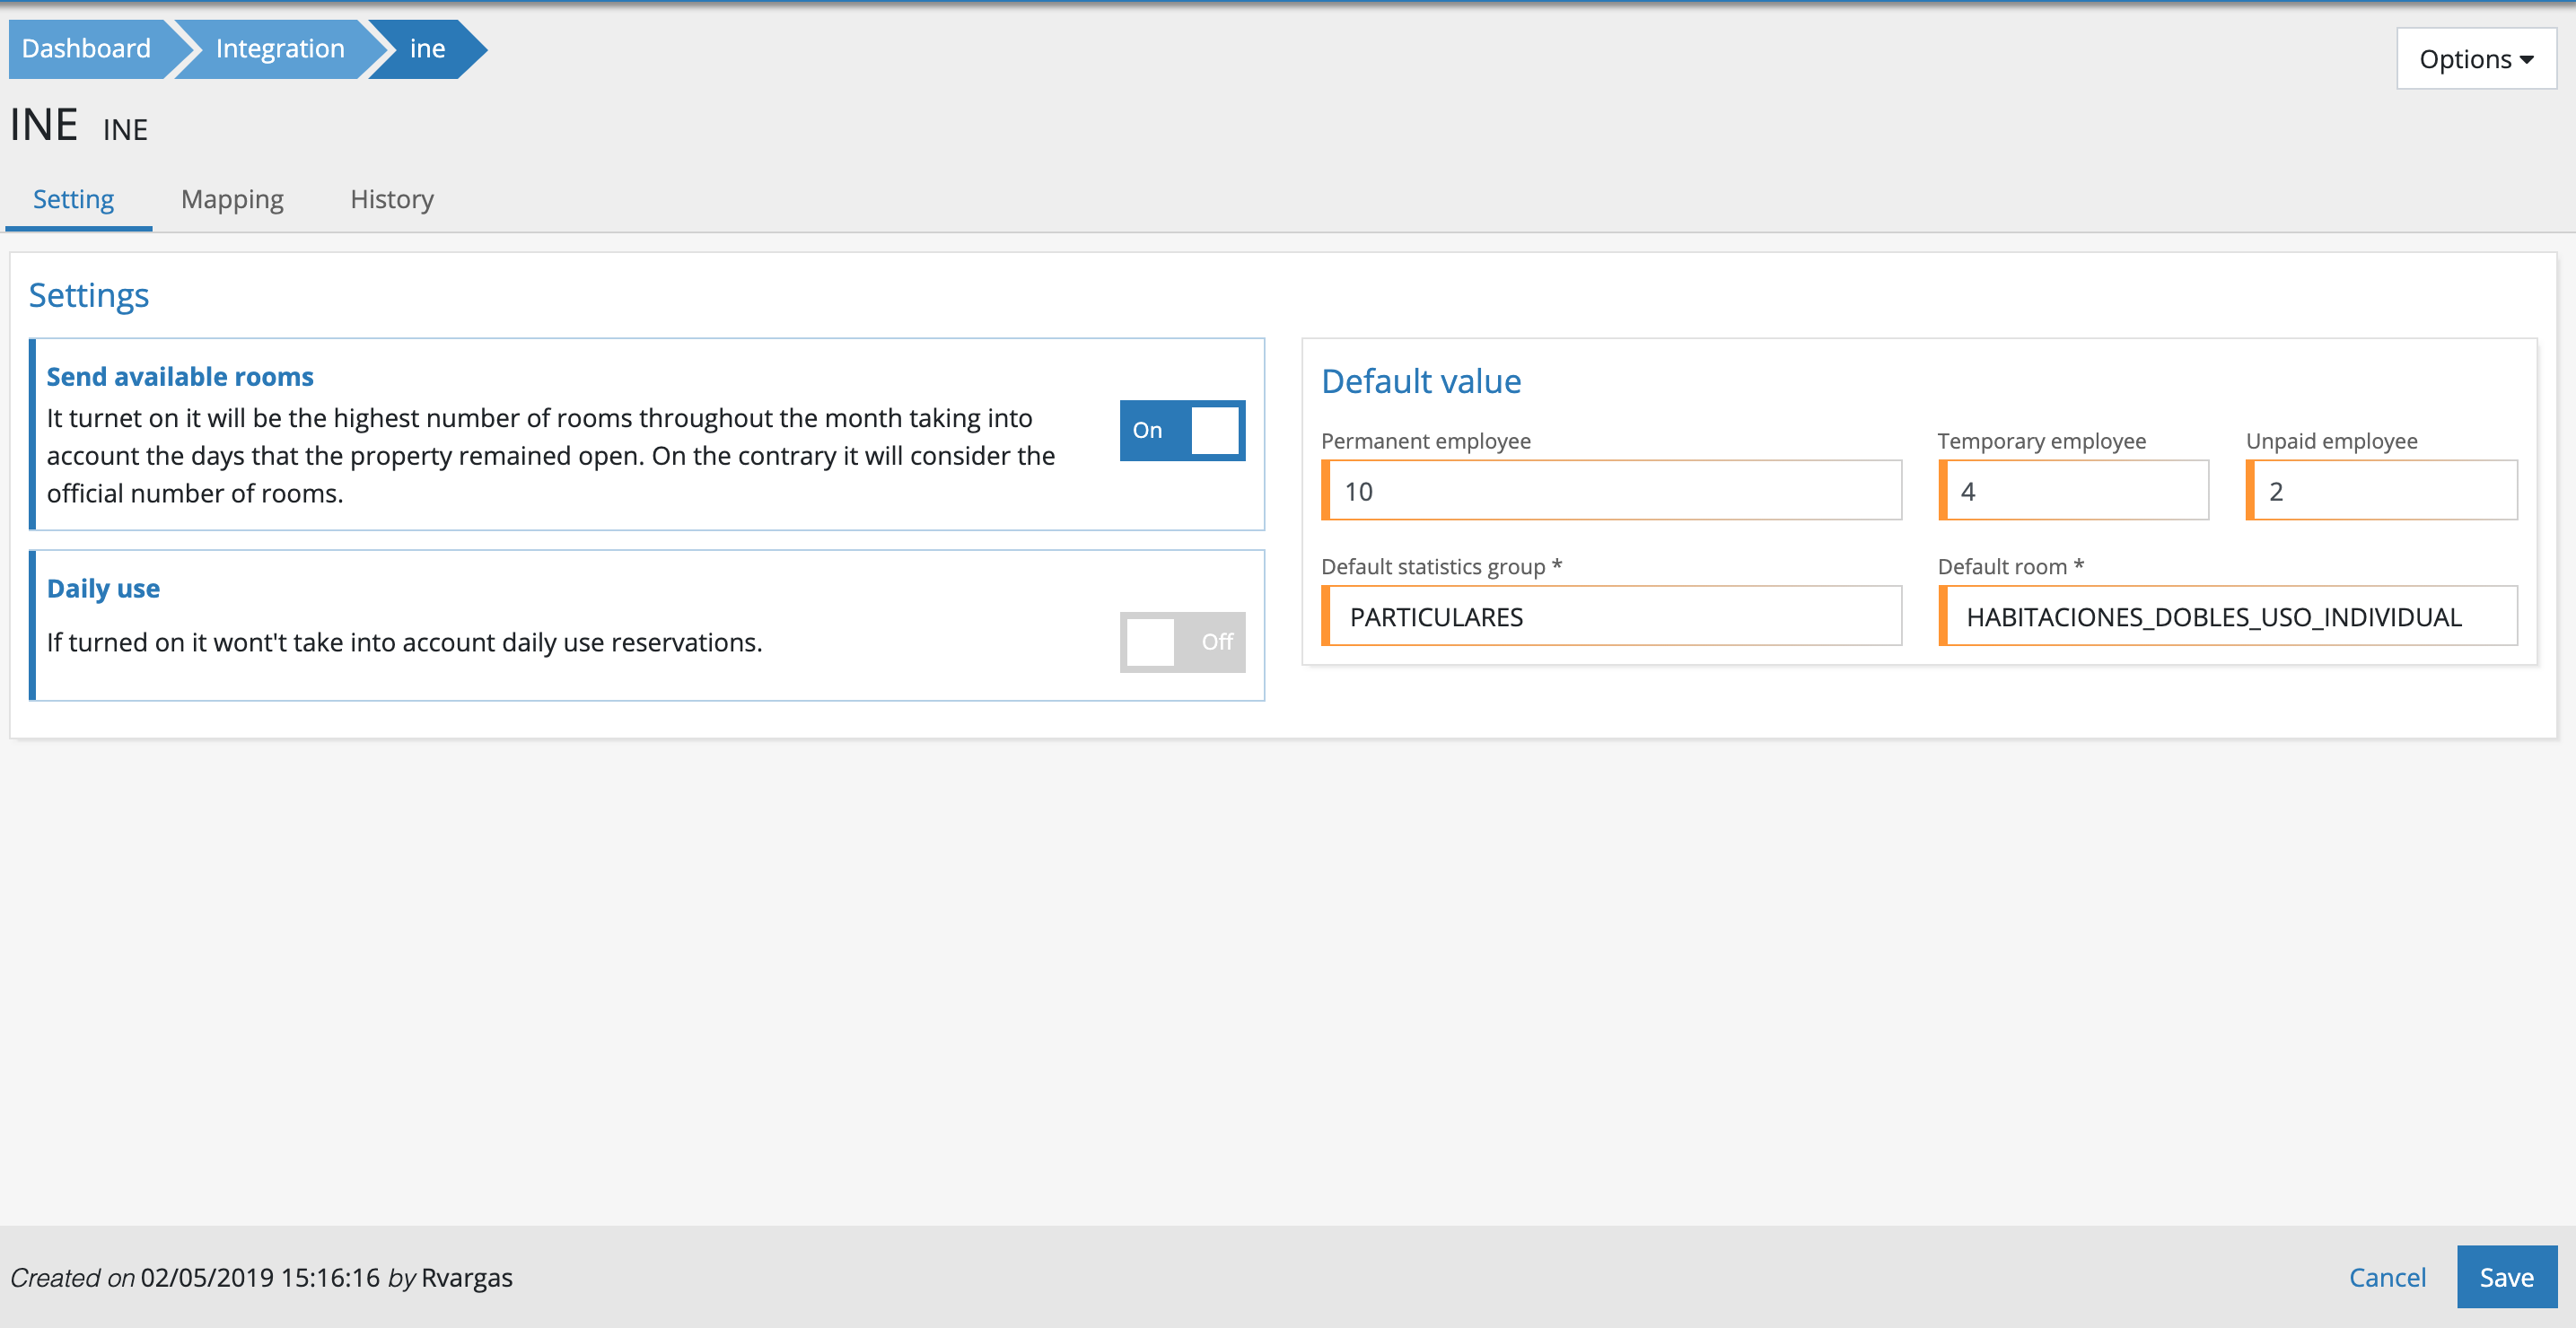This screenshot has height=1328, width=2576.
Task: Click the Options caret arrow
Action: point(2527,60)
